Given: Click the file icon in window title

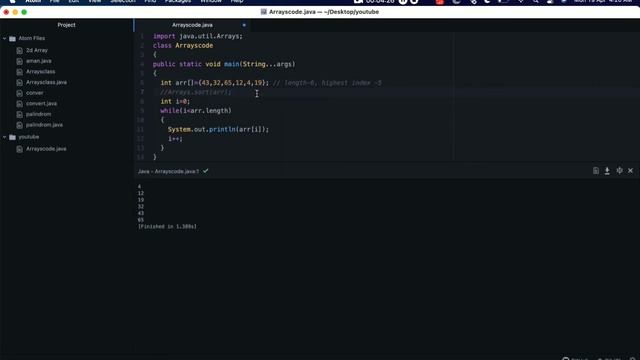Looking at the screenshot, I should [x=264, y=12].
